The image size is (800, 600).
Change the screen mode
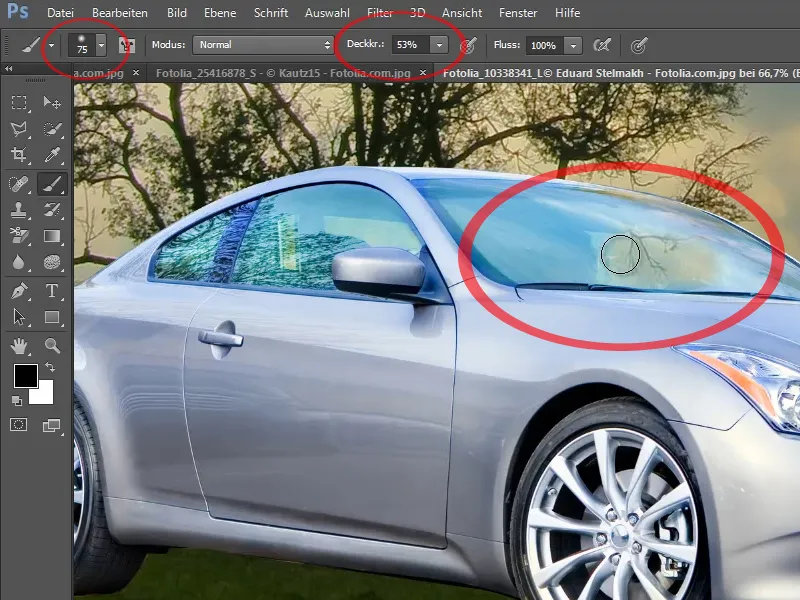52,425
